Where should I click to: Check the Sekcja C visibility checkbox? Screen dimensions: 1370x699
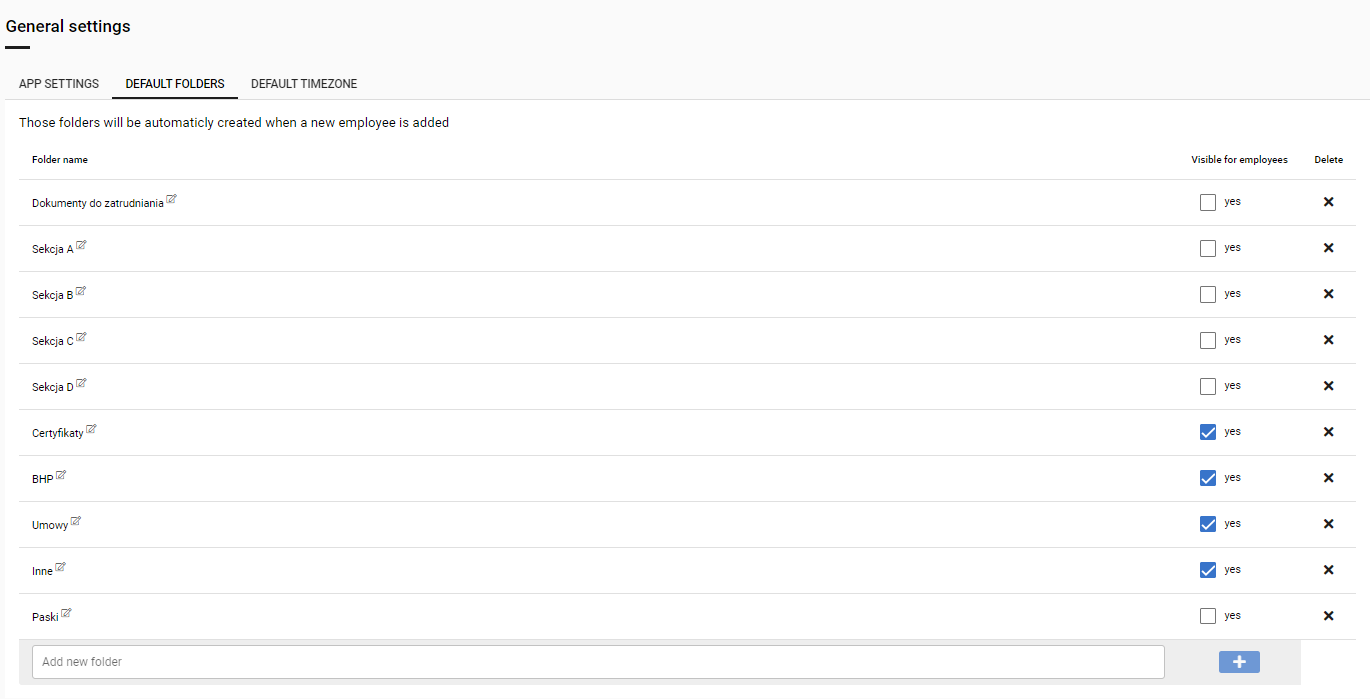(1208, 340)
